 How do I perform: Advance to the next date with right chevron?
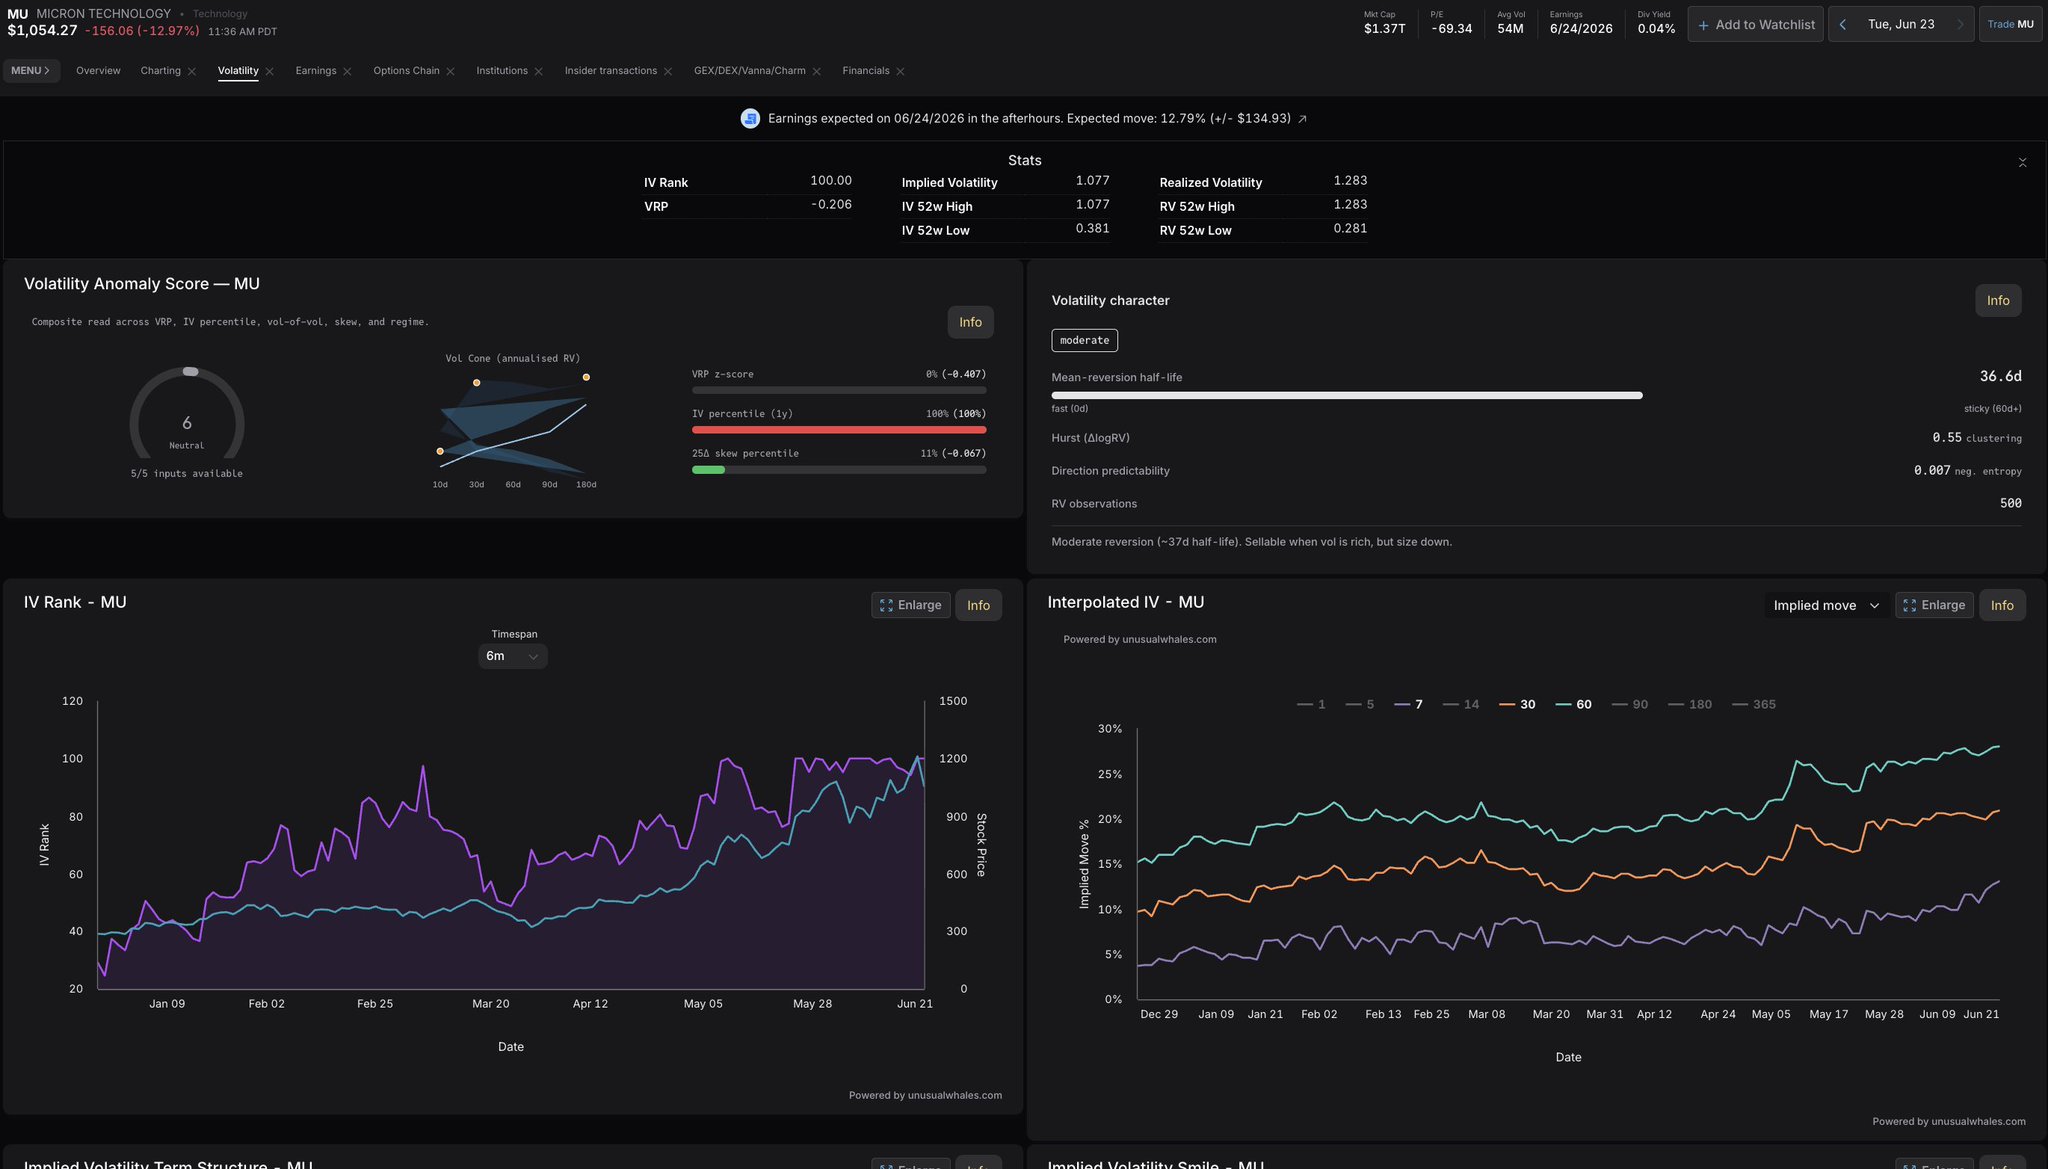pyautogui.click(x=1960, y=25)
